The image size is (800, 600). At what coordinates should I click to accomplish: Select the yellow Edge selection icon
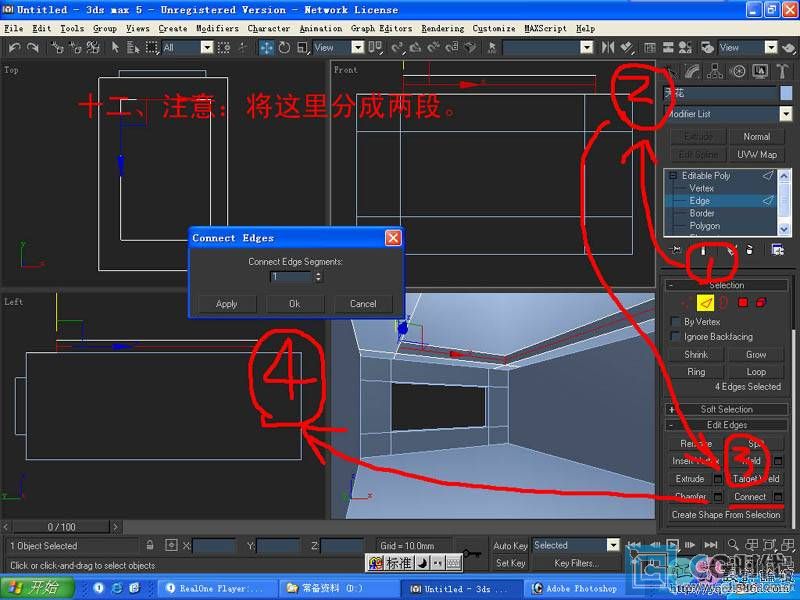(706, 303)
